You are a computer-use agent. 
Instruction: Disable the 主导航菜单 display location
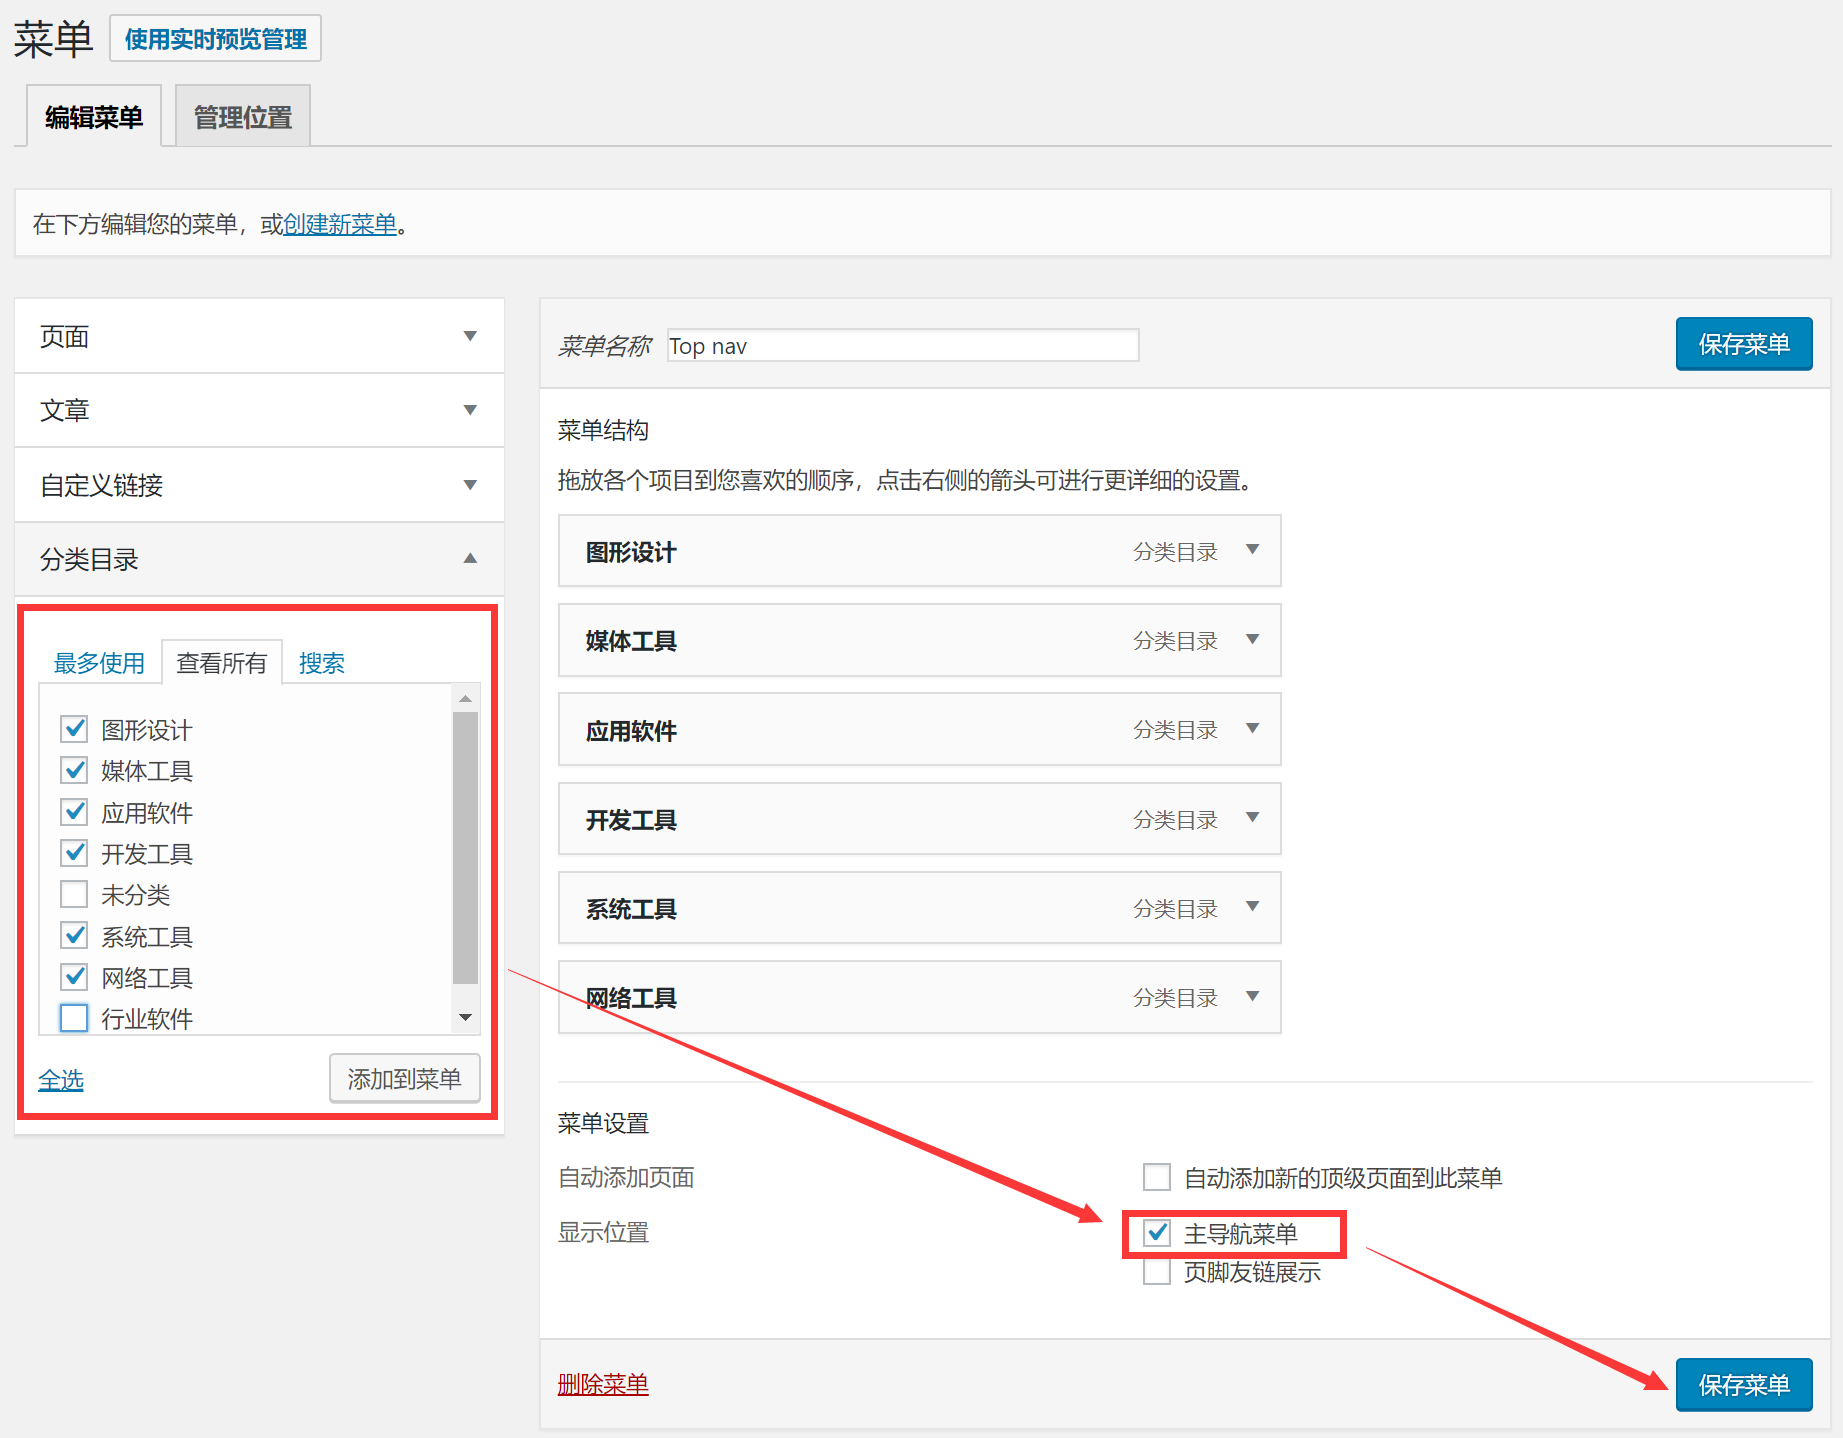(x=1157, y=1233)
